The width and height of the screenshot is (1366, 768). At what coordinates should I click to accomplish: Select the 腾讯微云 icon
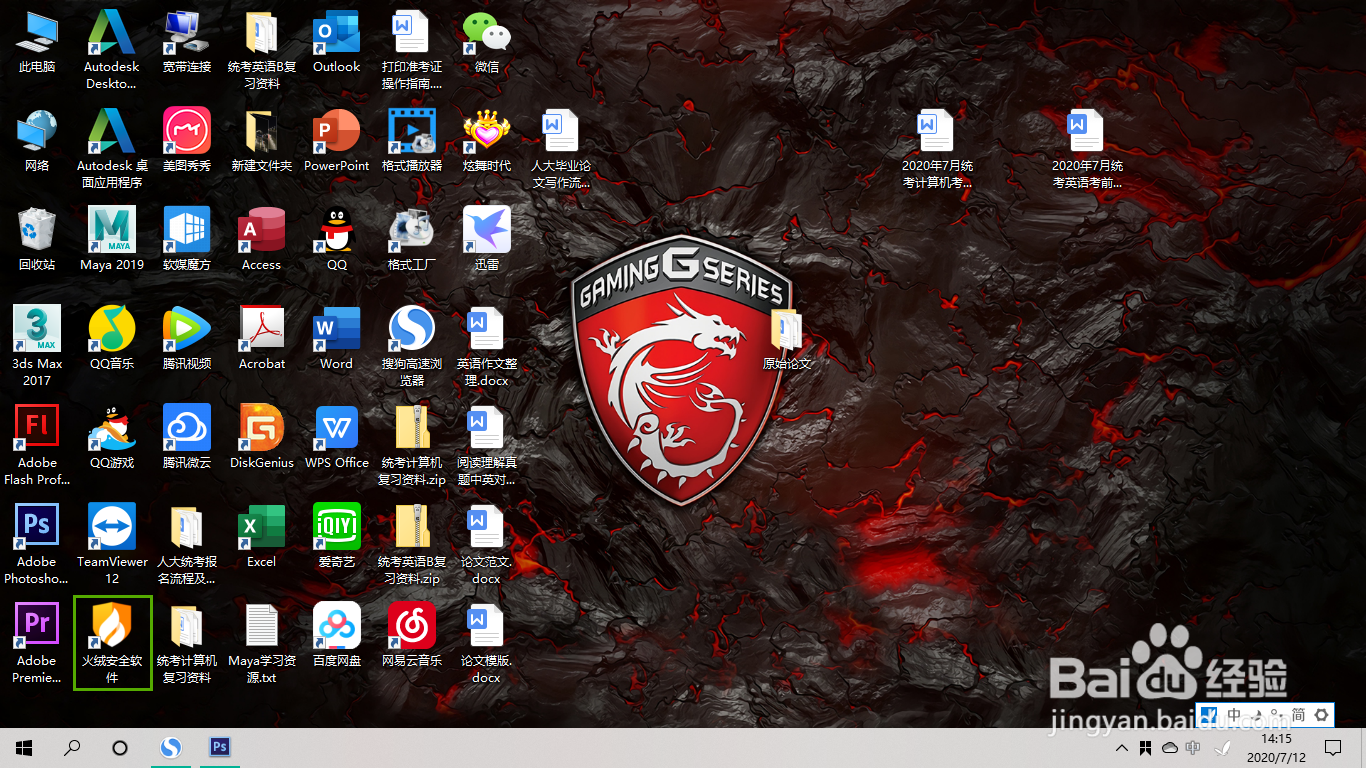click(187, 438)
